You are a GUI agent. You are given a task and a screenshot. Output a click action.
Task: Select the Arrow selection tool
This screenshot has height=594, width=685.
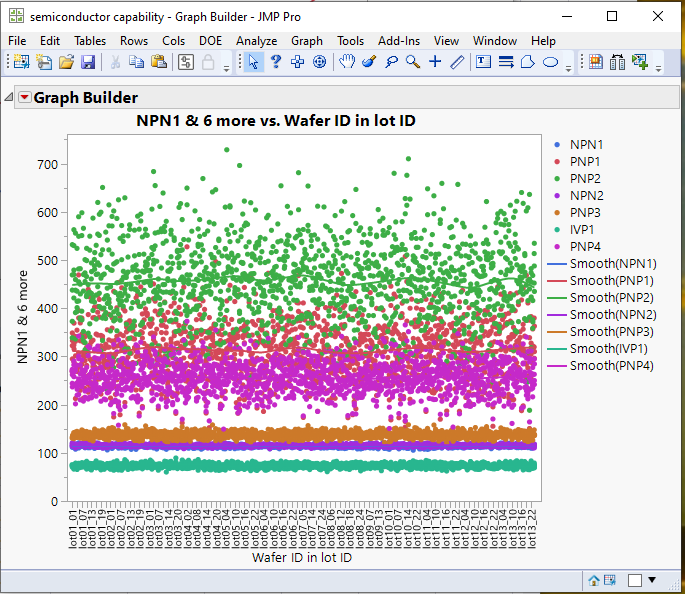pyautogui.click(x=254, y=62)
